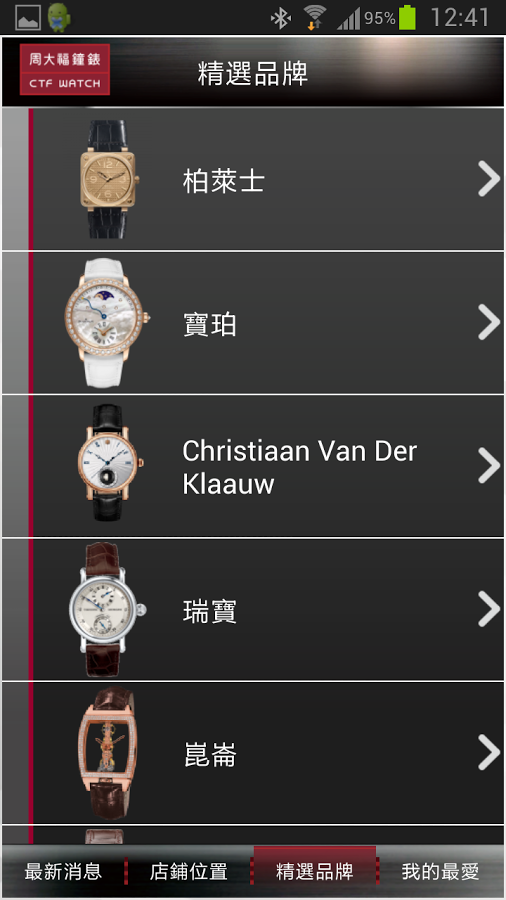Viewport: 506px width, 900px height.
Task: Open the Christiaan Van Der Klaauw brand name
Action: coord(299,467)
